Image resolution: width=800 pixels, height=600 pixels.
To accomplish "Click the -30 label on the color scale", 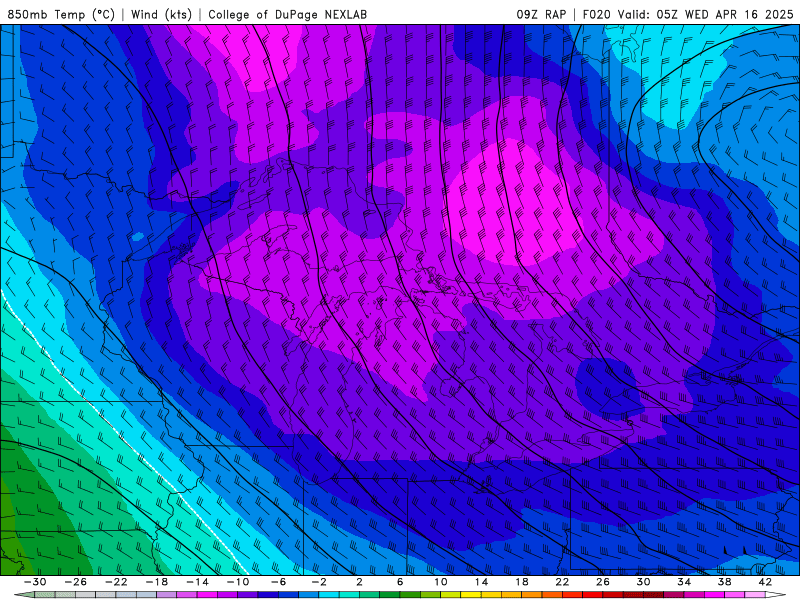I will point(35,582).
